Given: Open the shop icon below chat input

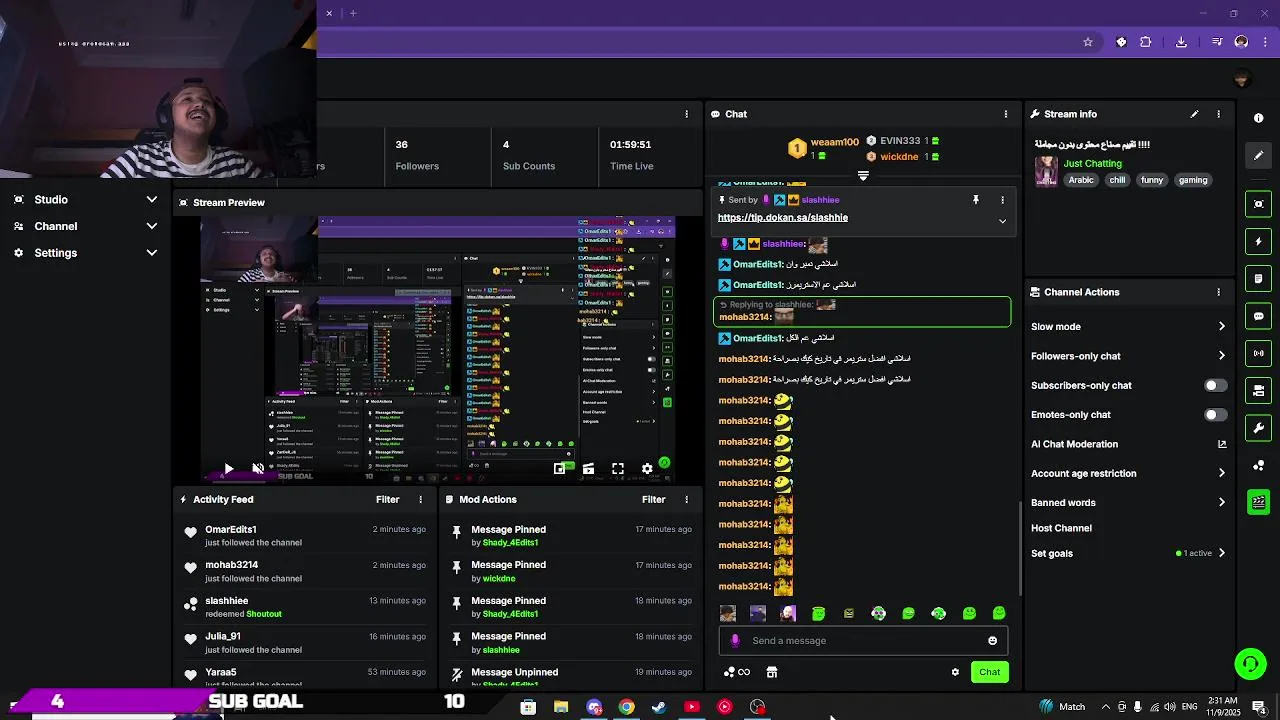Looking at the screenshot, I should click(771, 672).
